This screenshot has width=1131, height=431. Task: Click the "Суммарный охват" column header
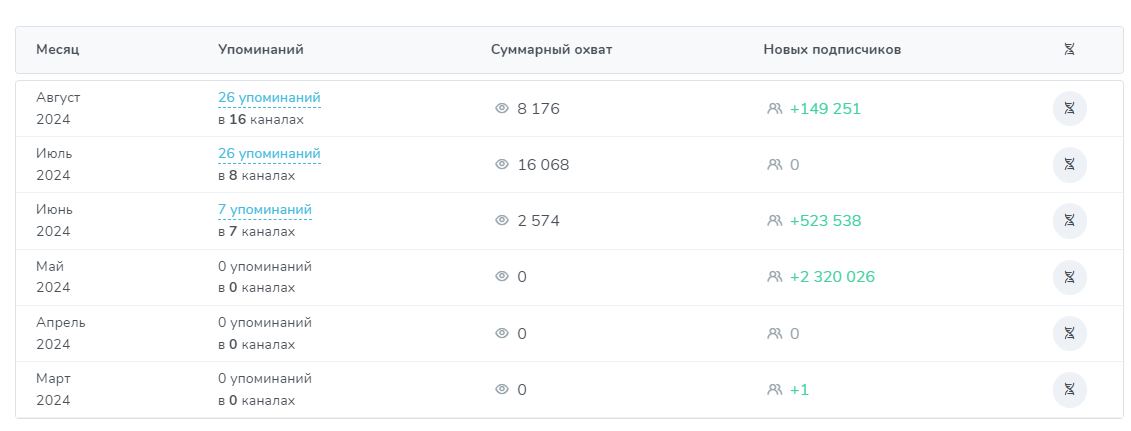point(552,50)
